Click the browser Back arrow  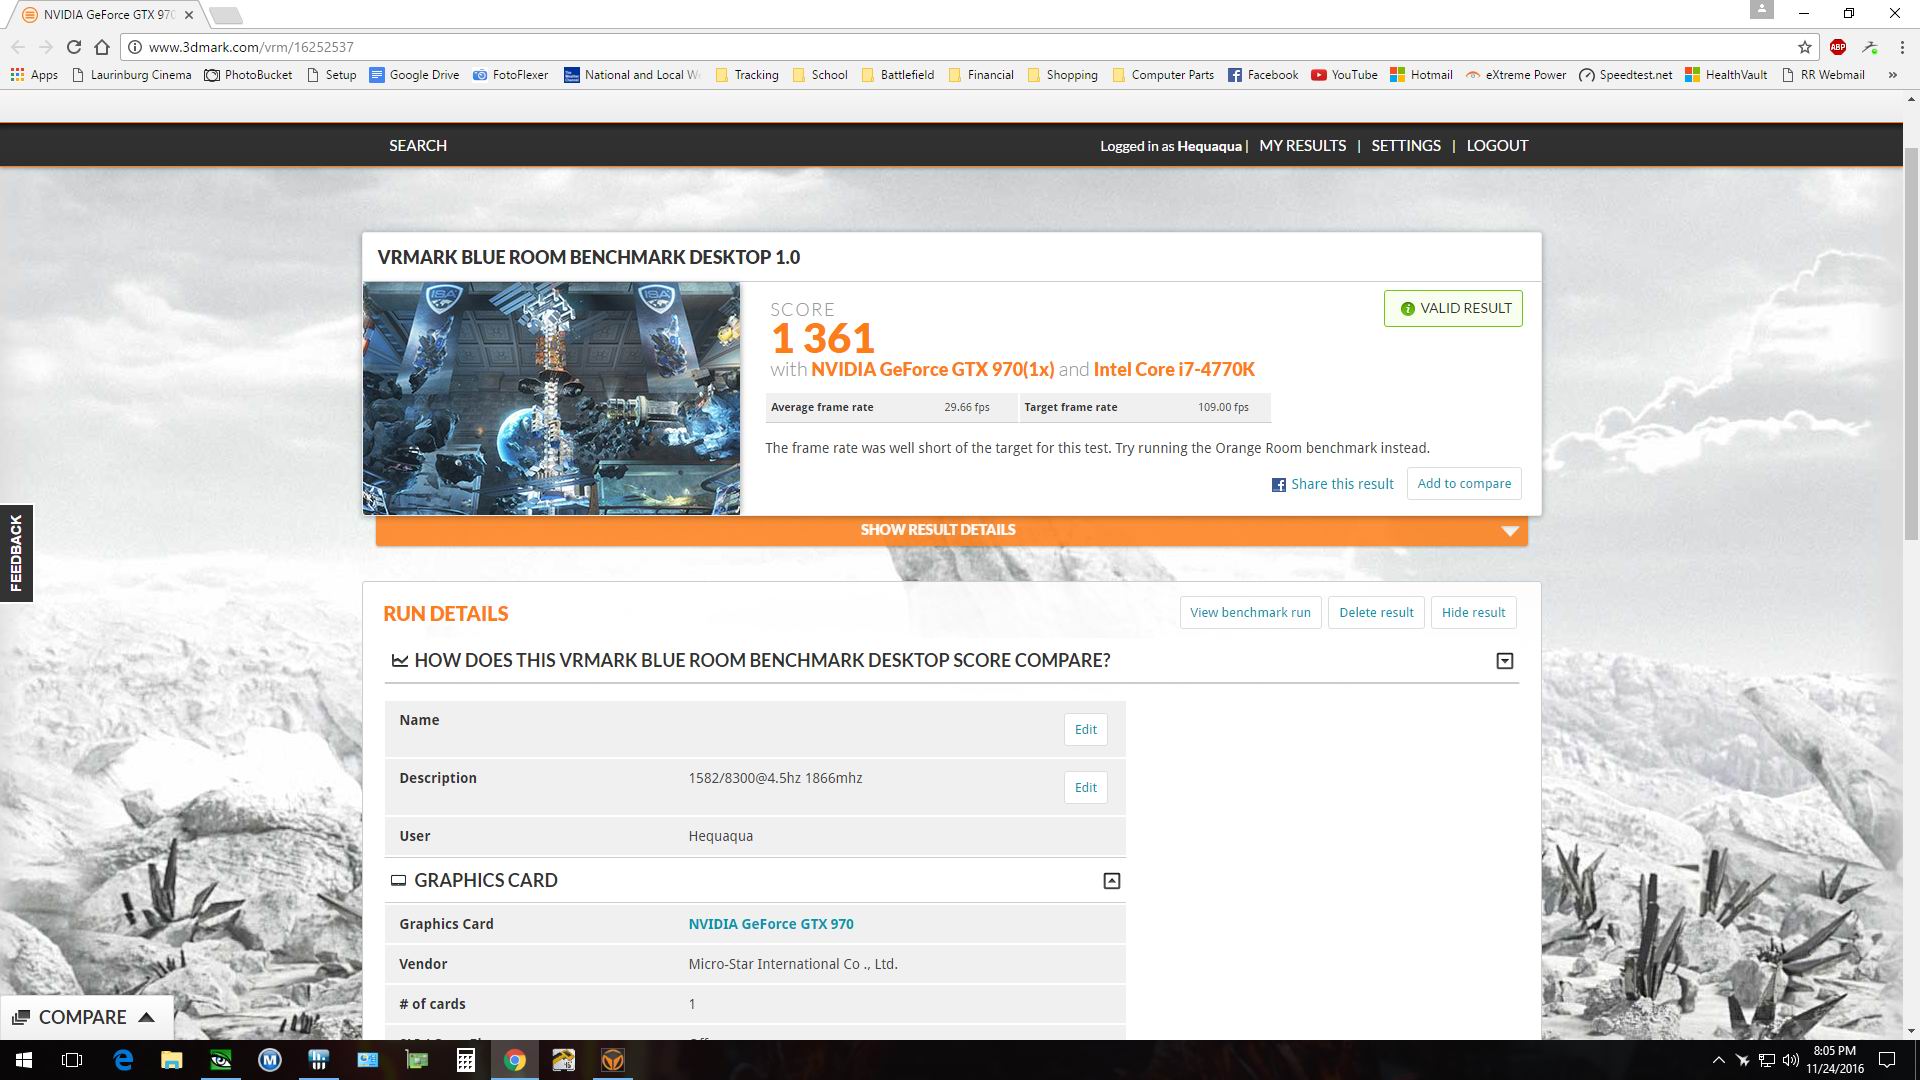point(18,47)
